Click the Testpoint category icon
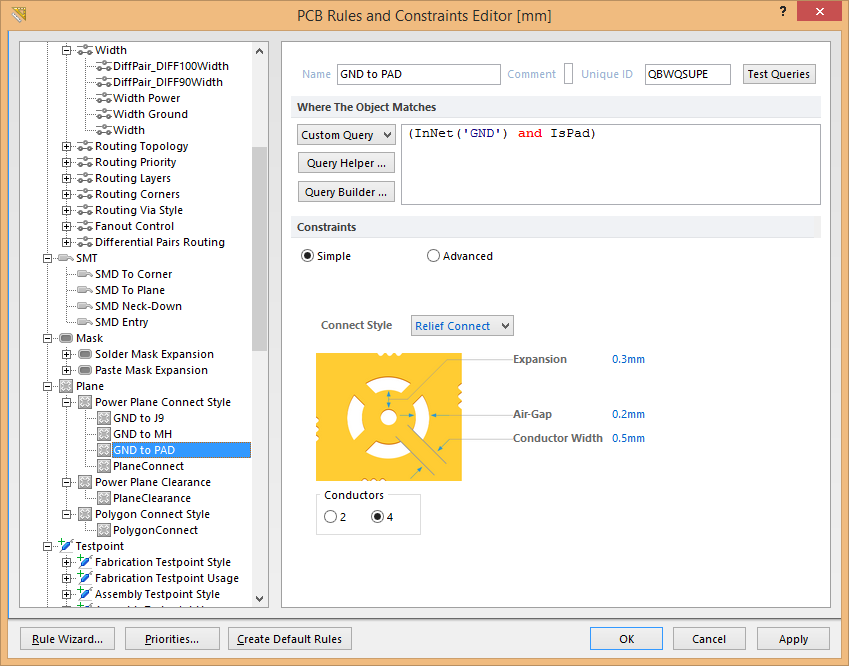The width and height of the screenshot is (849, 666). pyautogui.click(x=66, y=545)
